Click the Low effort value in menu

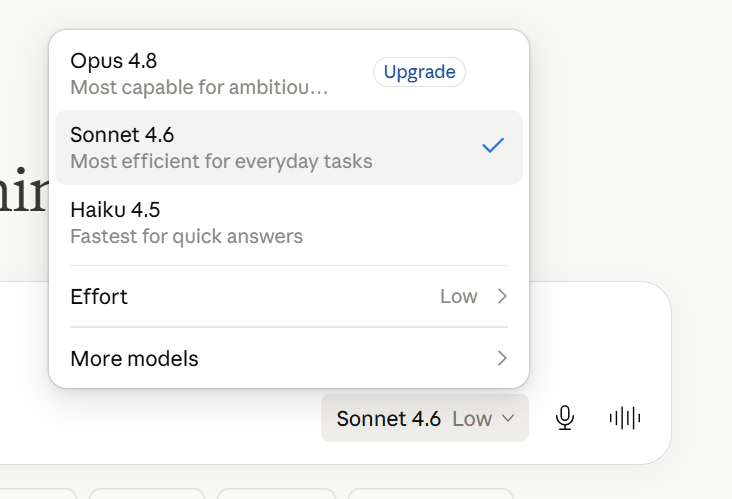click(458, 296)
